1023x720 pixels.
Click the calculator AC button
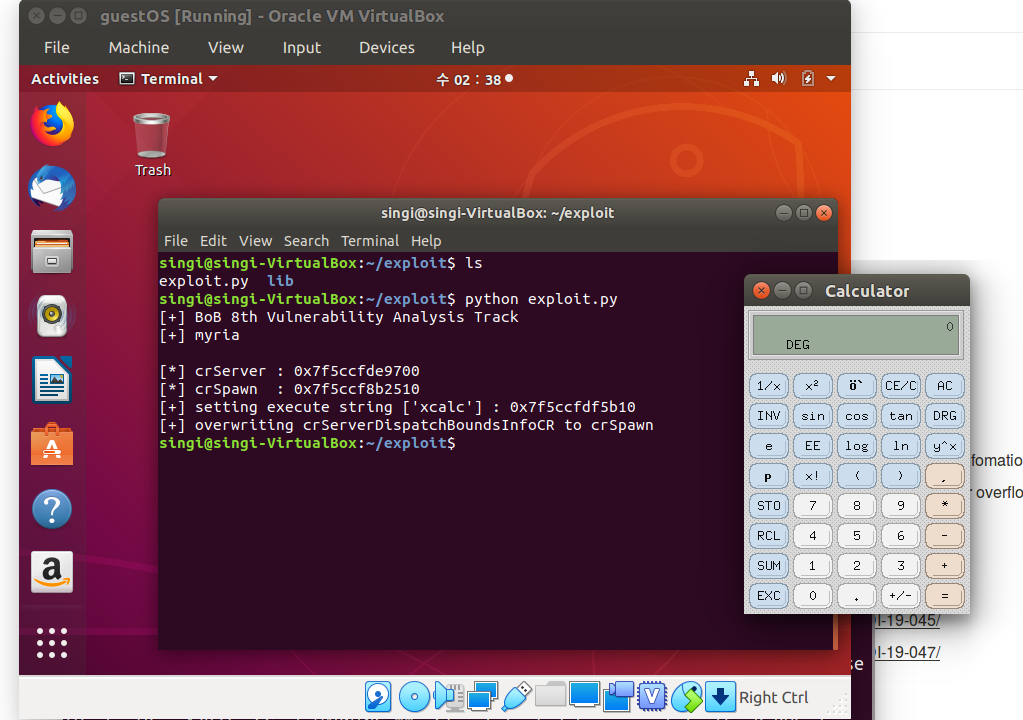point(944,386)
